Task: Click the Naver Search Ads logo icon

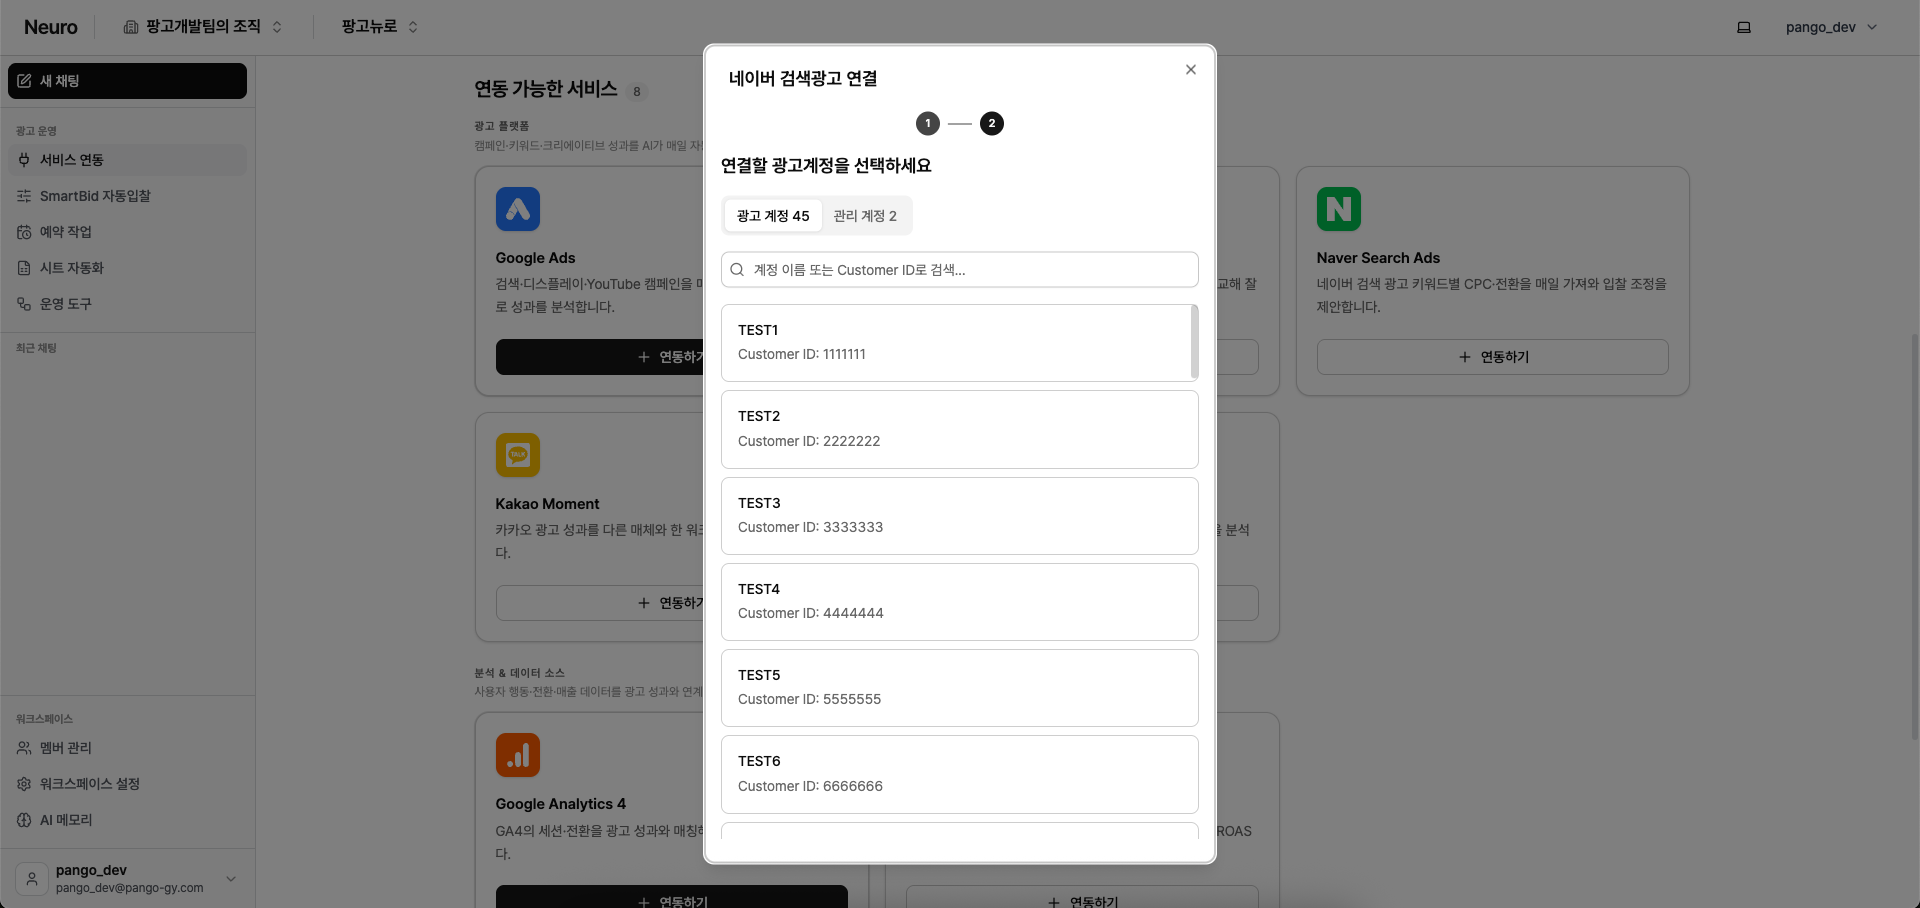Action: point(1339,209)
